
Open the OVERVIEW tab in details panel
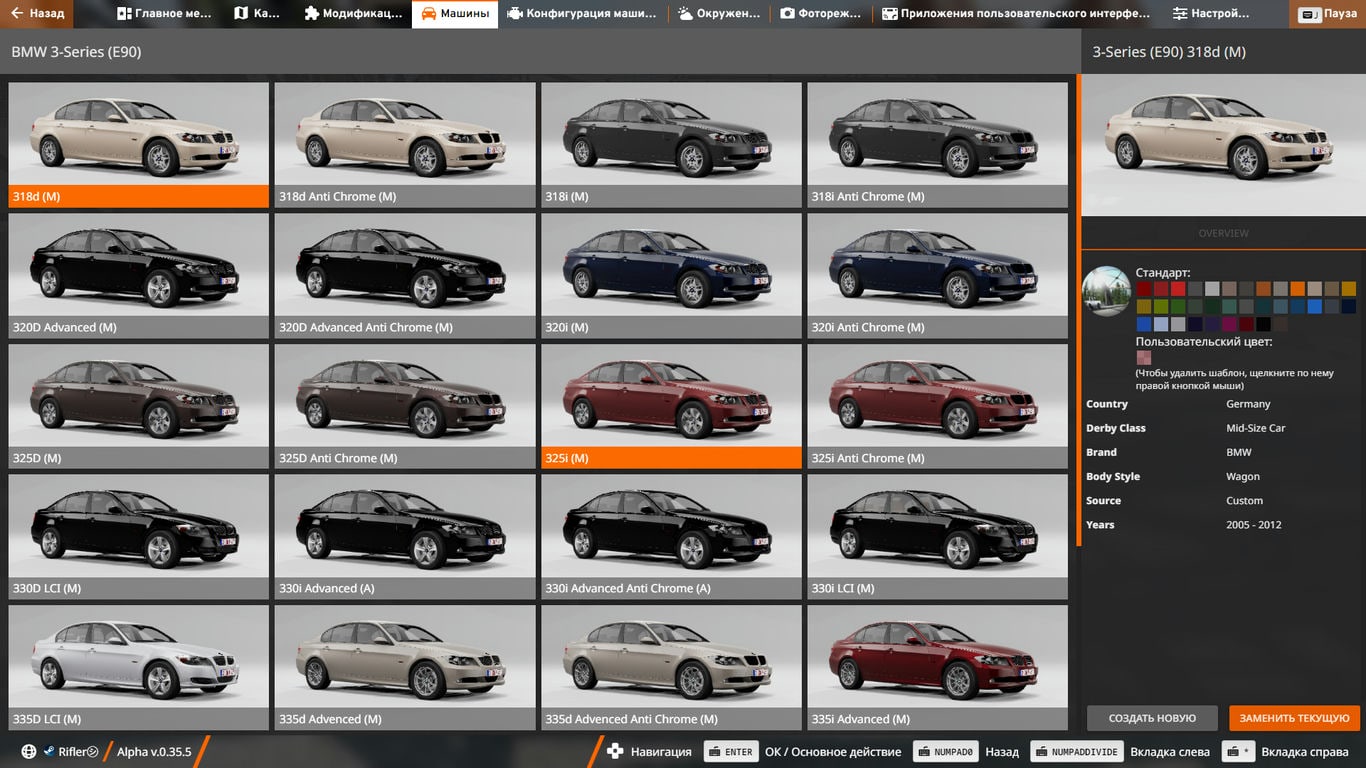pos(1223,233)
